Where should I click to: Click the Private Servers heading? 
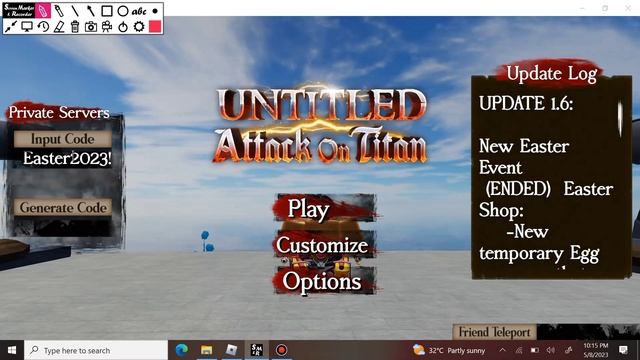(59, 112)
